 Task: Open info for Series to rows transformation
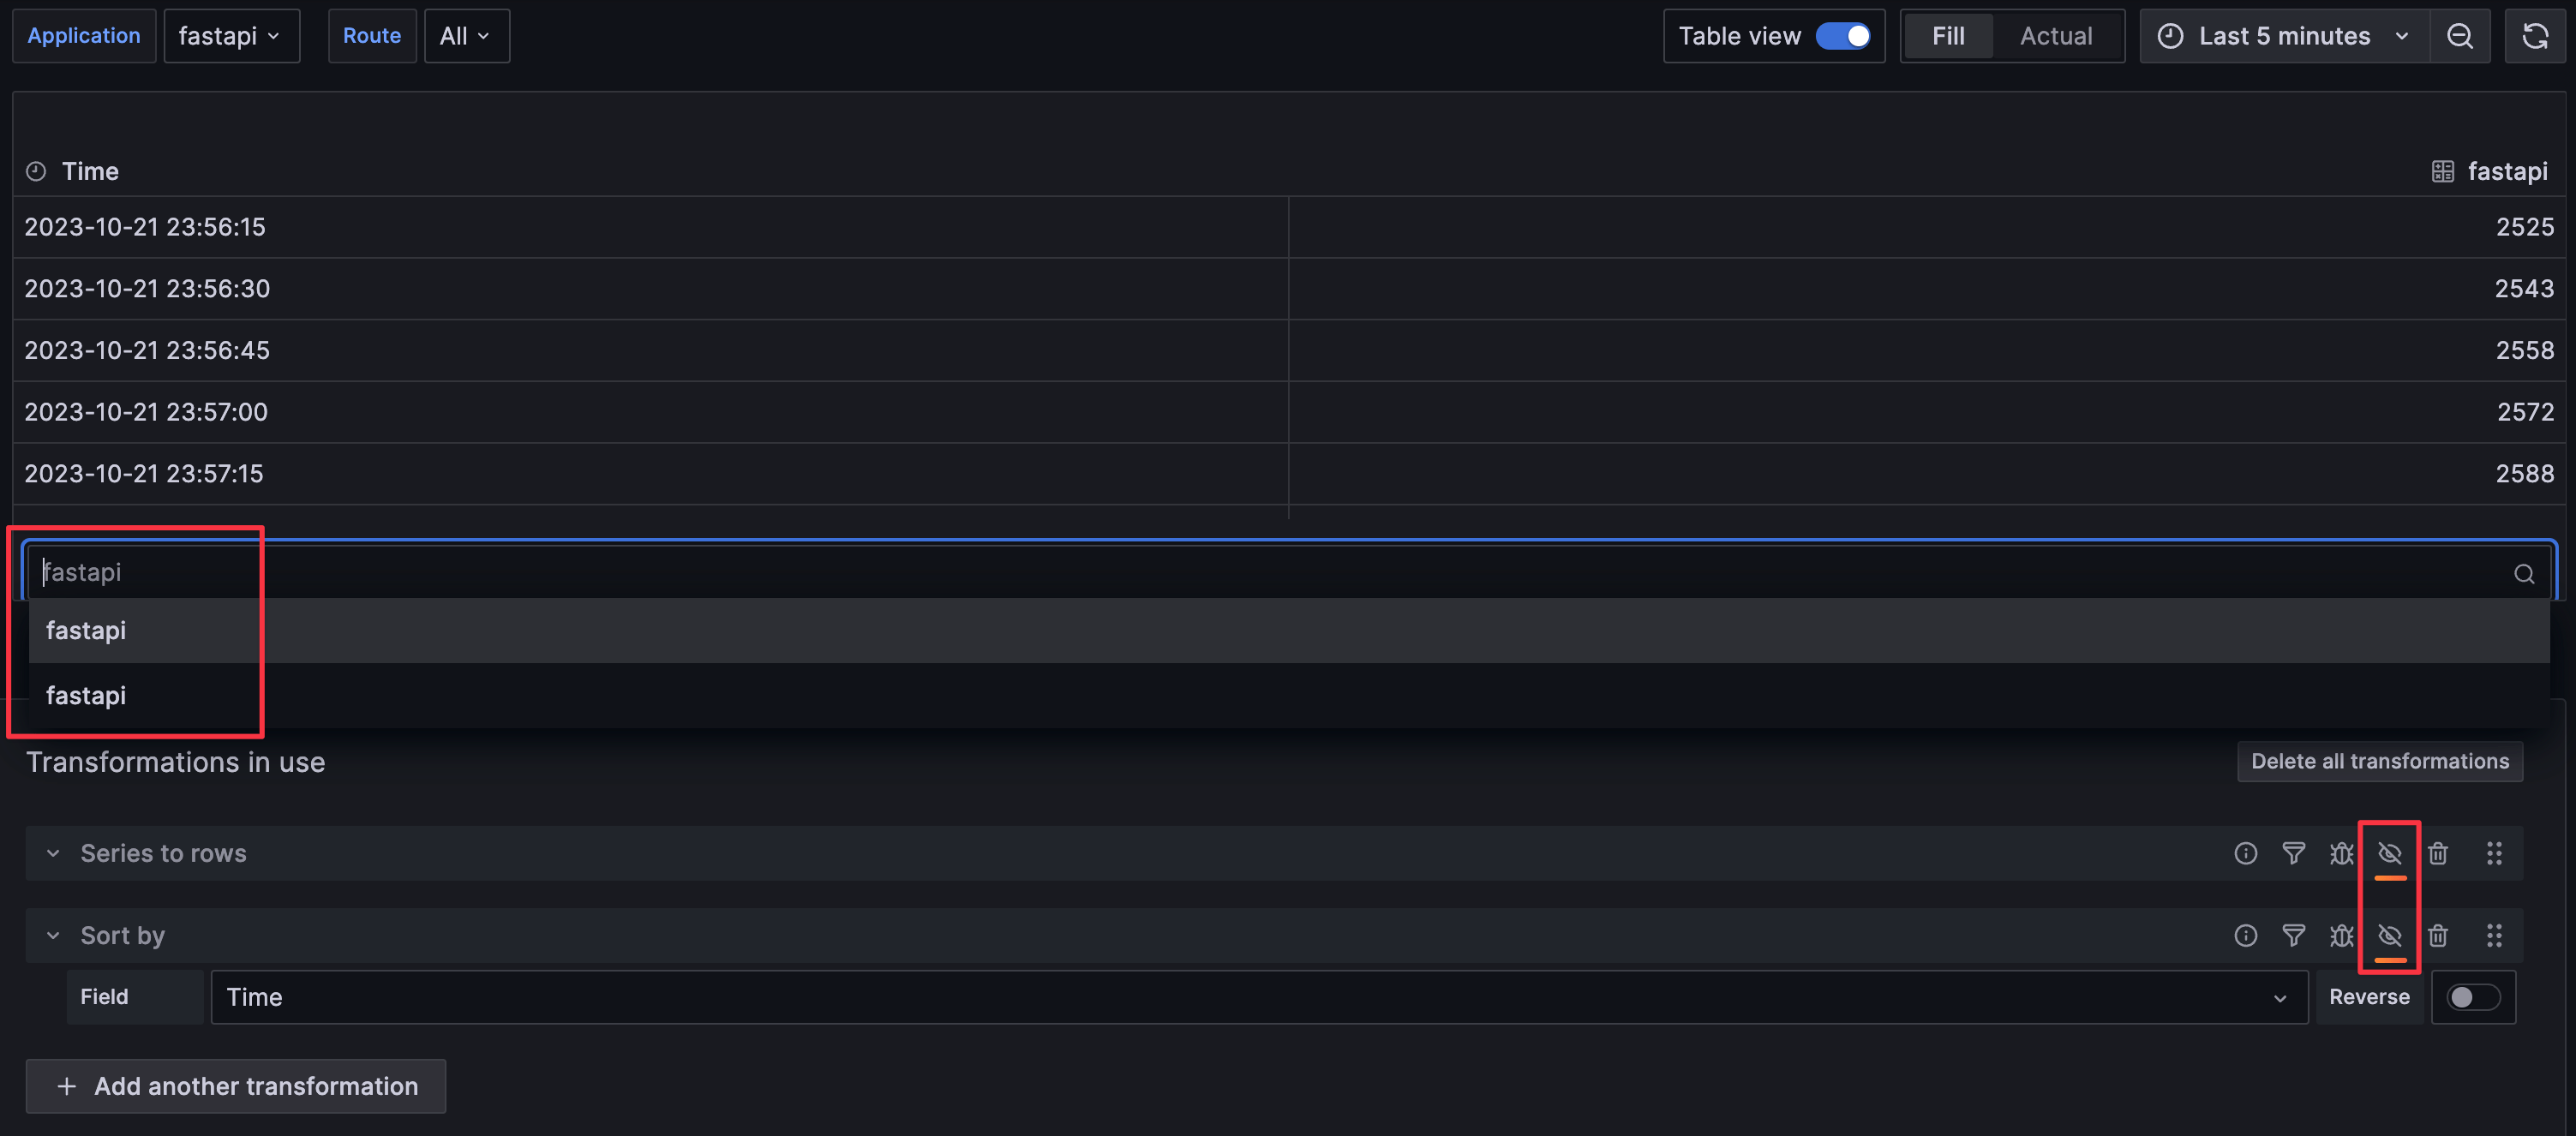(x=2245, y=853)
